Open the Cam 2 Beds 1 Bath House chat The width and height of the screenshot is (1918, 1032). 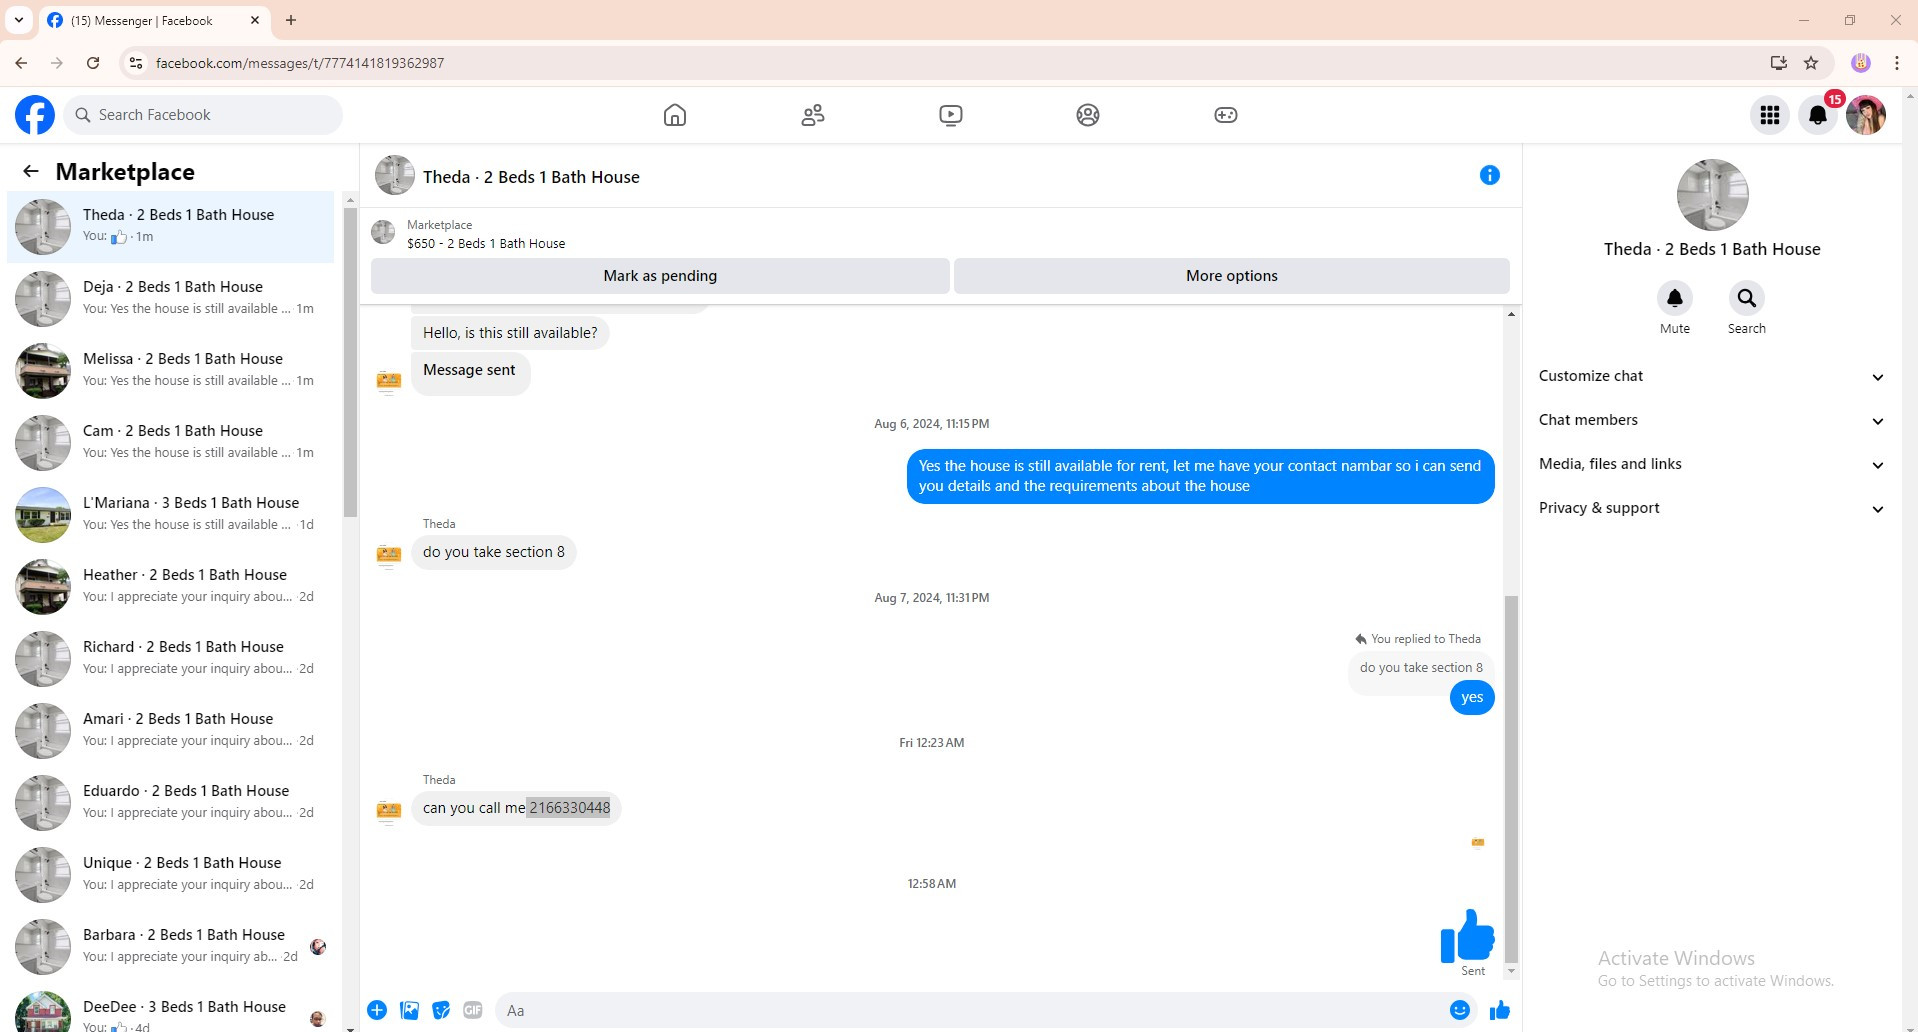point(171,442)
